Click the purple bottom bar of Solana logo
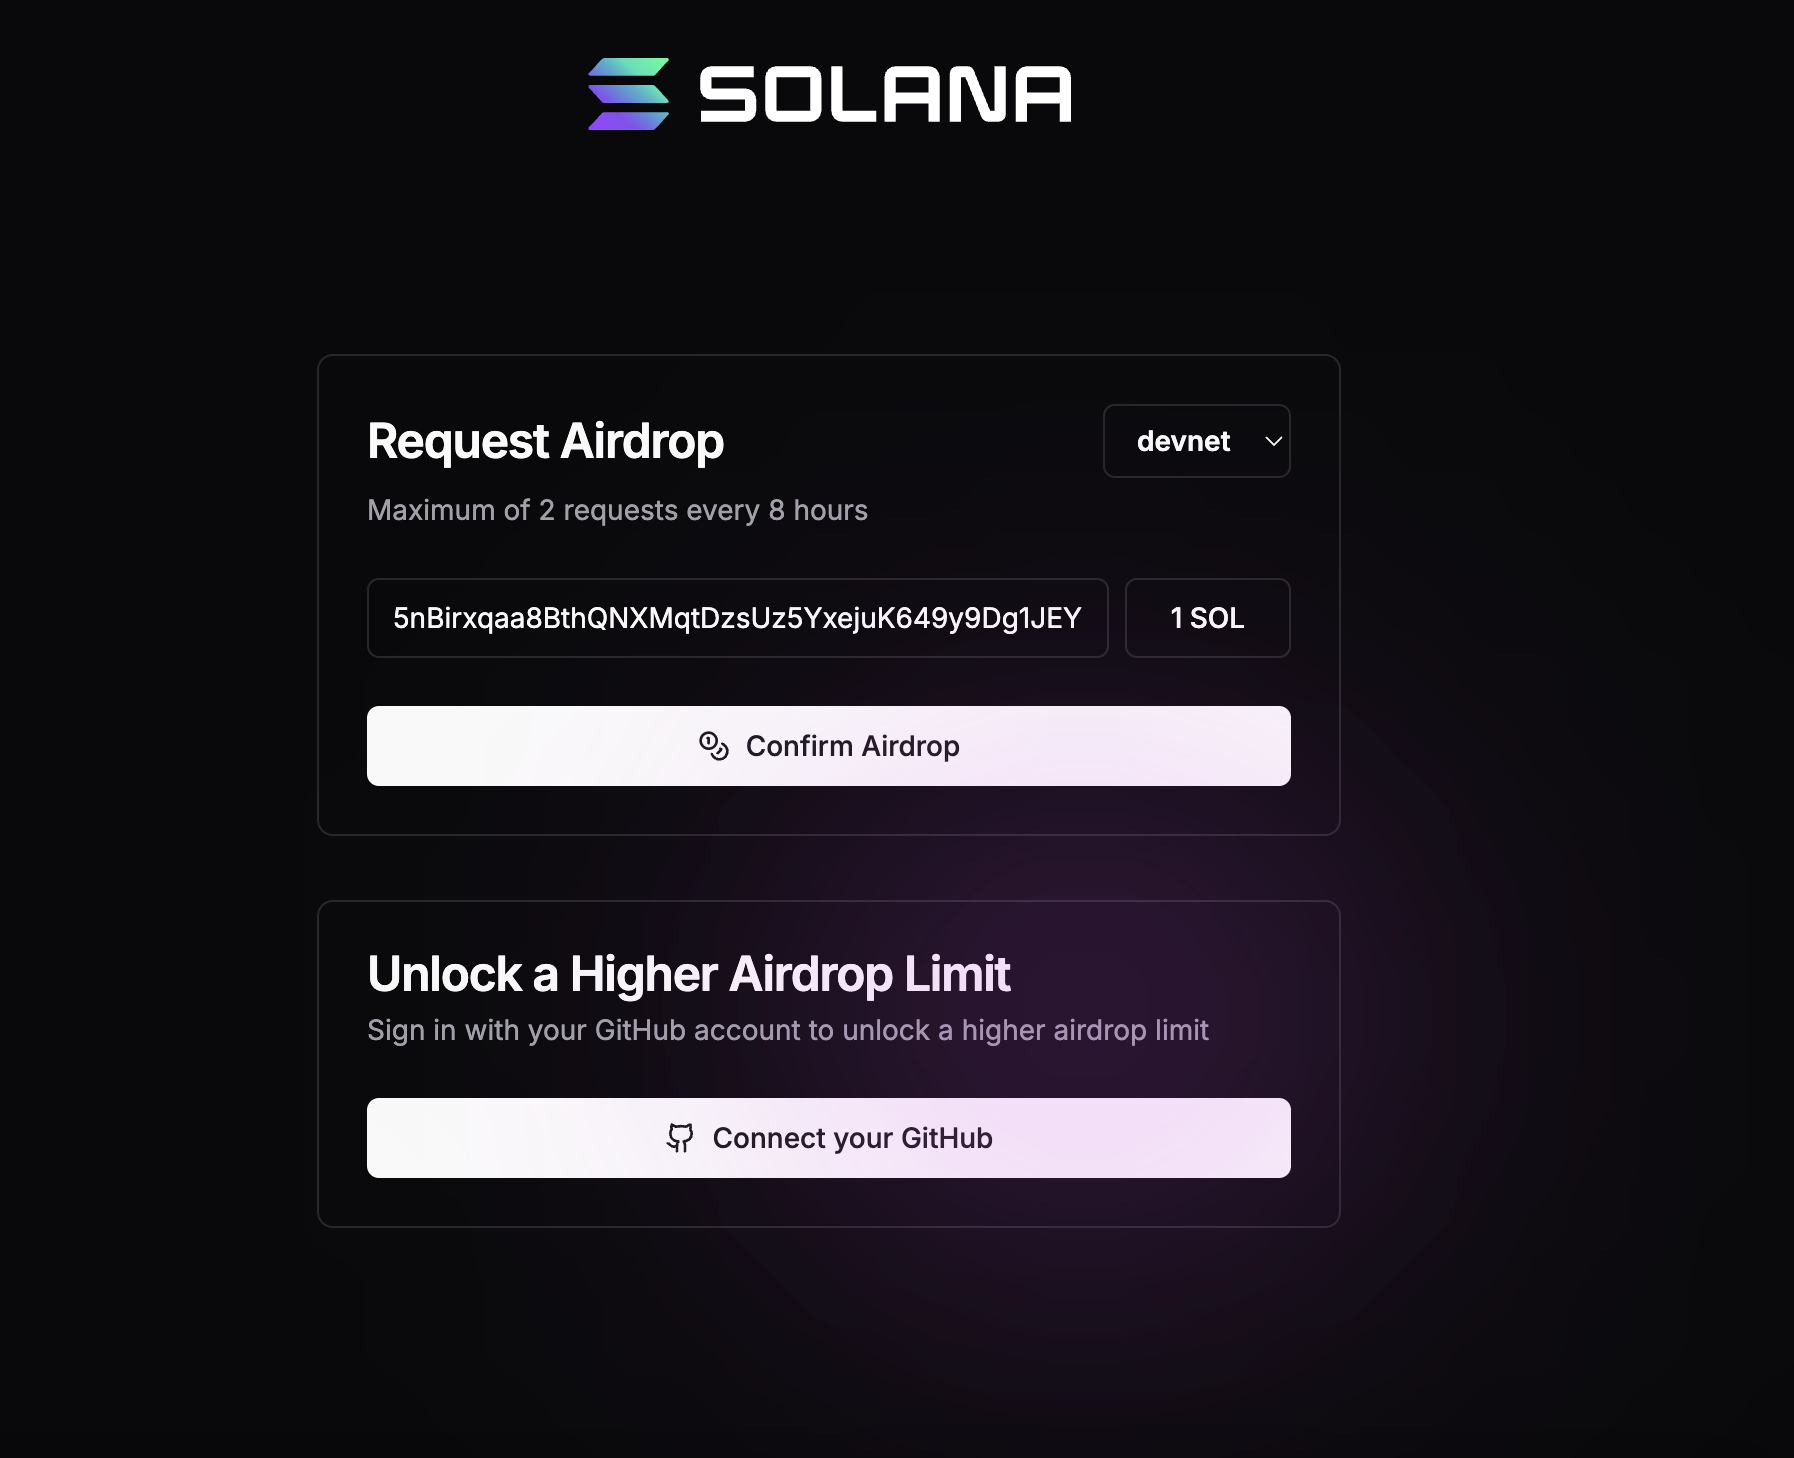The width and height of the screenshot is (1794, 1458). click(628, 121)
